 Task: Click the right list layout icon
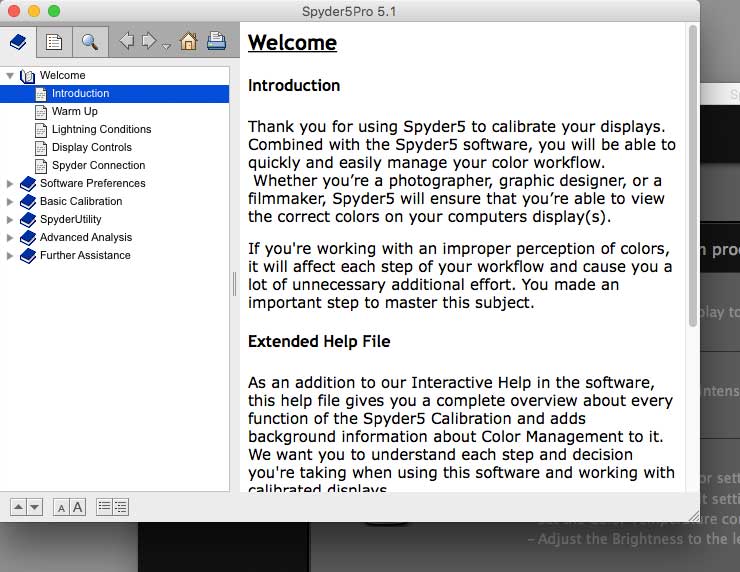pyautogui.click(x=121, y=507)
